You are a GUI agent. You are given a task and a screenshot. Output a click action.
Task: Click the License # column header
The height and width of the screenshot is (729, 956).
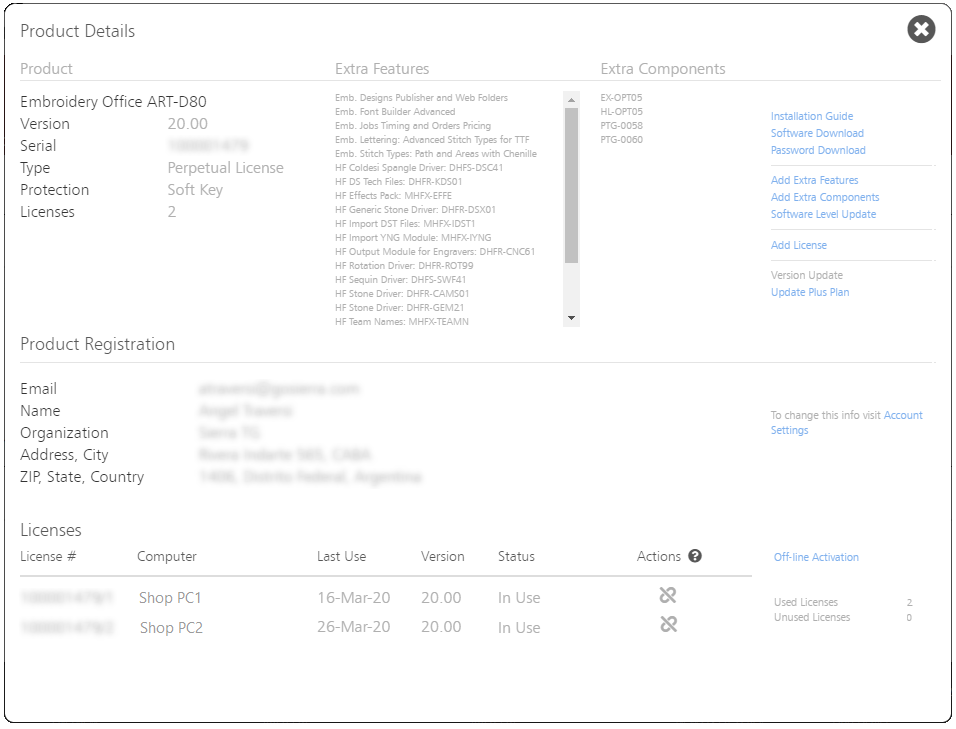pos(48,557)
